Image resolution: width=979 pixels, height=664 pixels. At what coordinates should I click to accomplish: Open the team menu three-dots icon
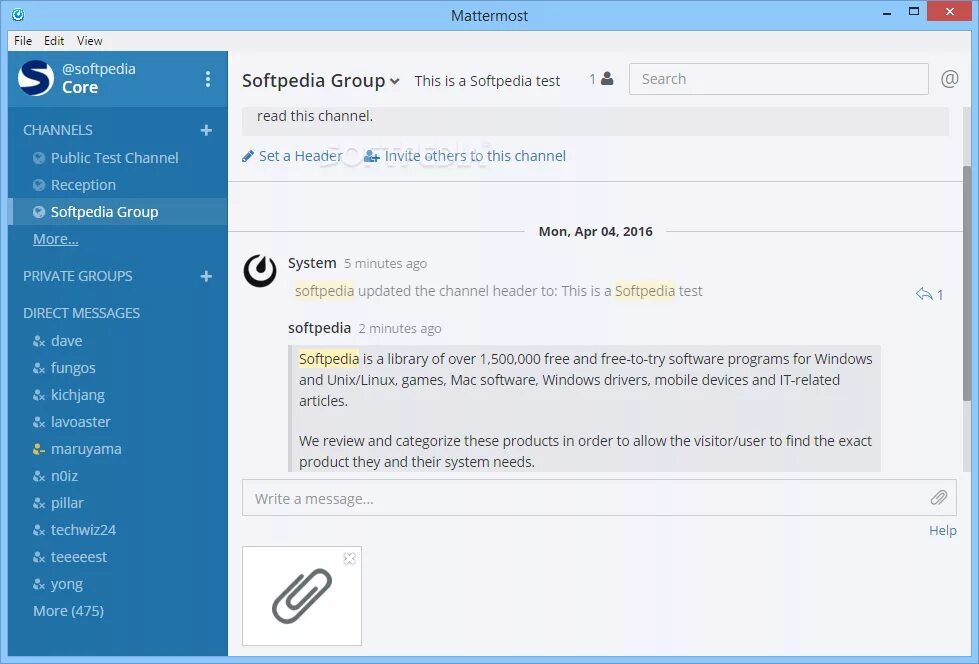click(x=208, y=79)
